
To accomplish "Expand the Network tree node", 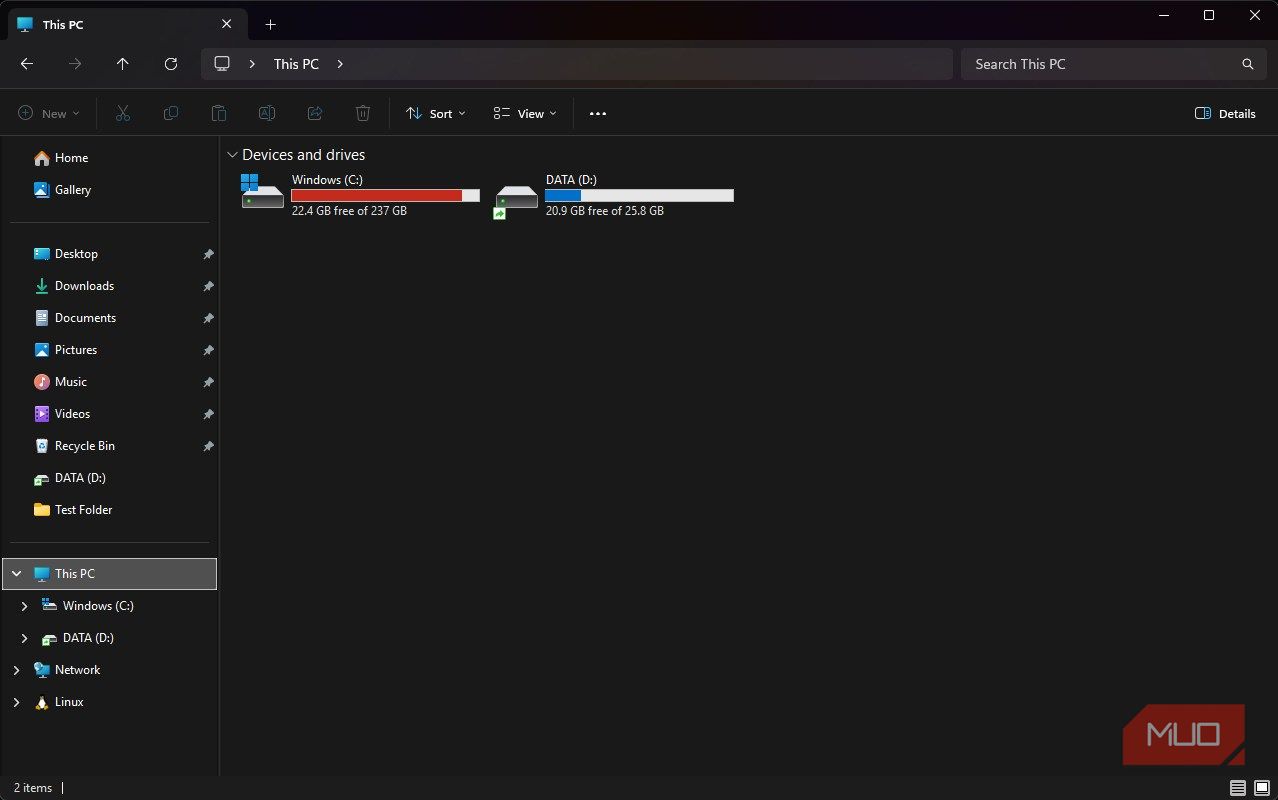I will tap(16, 670).
